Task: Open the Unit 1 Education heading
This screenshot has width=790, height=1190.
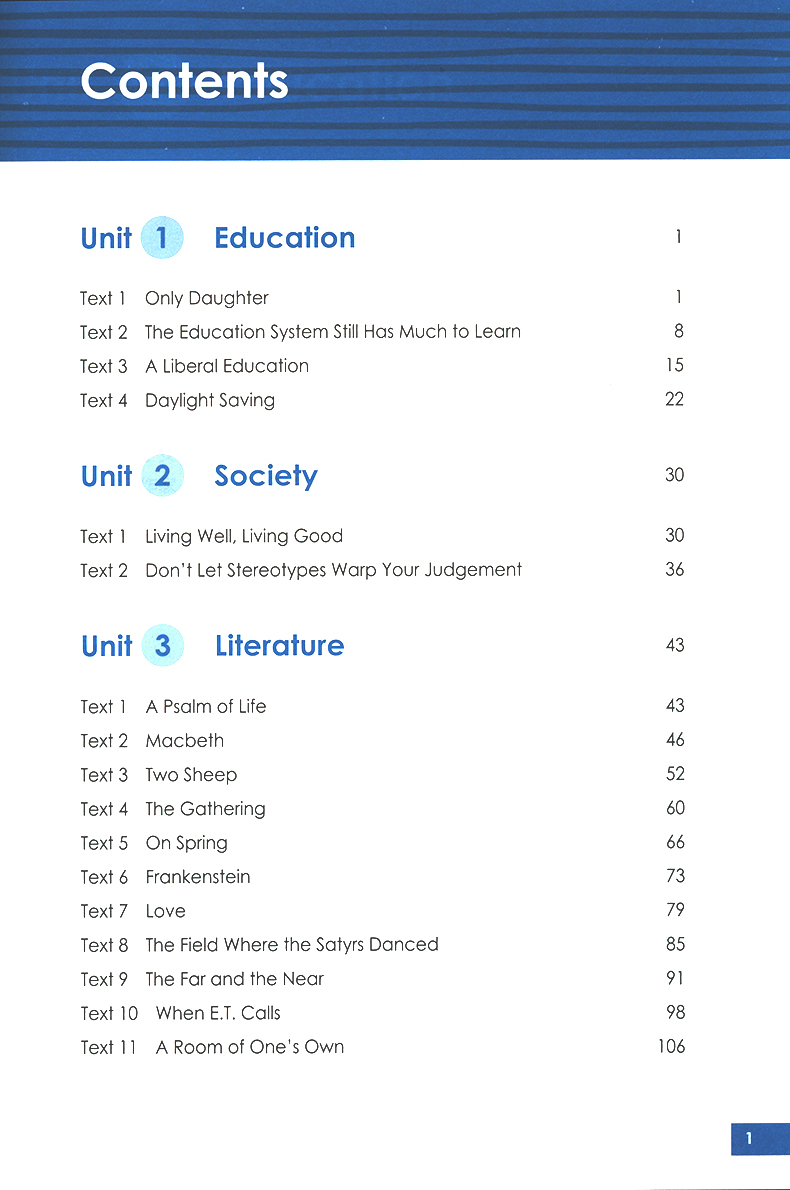Action: point(284,238)
